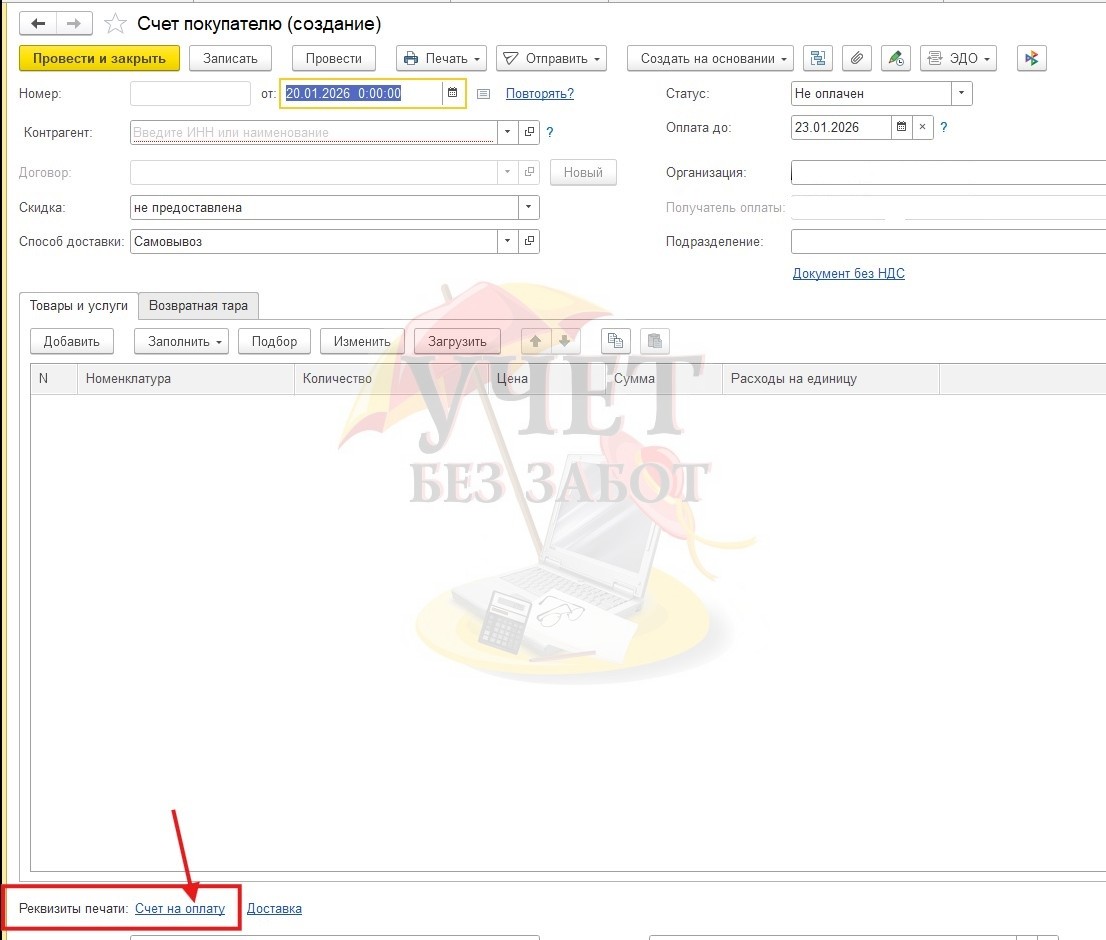Click into the 'Контрагент' input field
1106x940 pixels.
click(x=313, y=132)
